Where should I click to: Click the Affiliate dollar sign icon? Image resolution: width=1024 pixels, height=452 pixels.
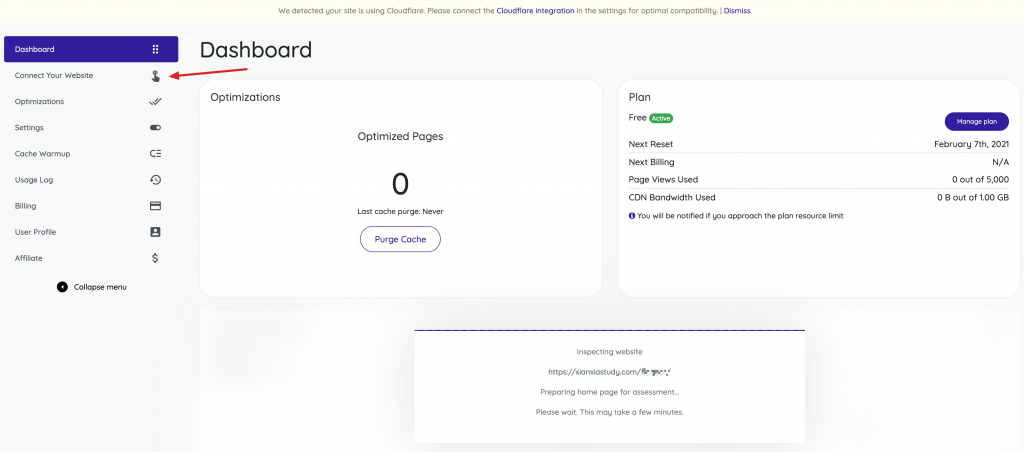(155, 258)
